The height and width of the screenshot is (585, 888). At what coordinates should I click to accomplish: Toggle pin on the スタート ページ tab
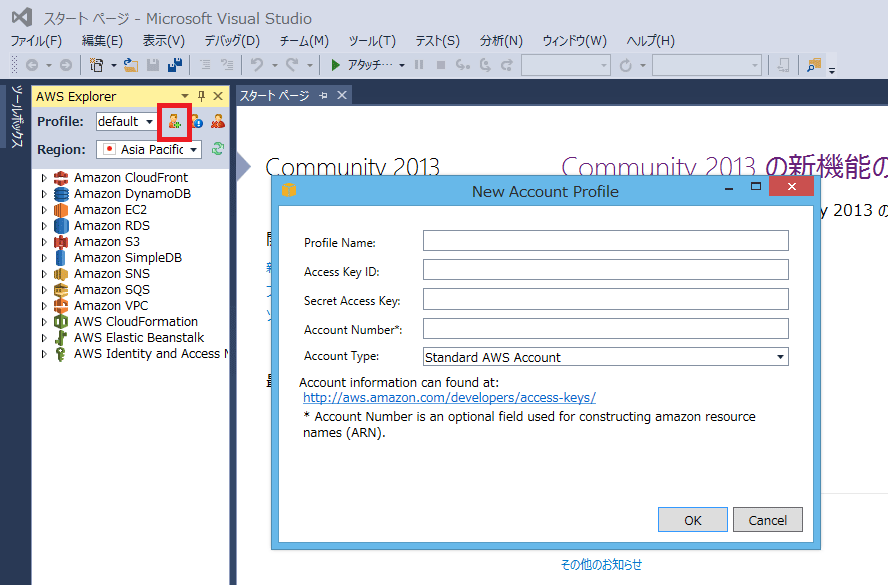point(323,96)
